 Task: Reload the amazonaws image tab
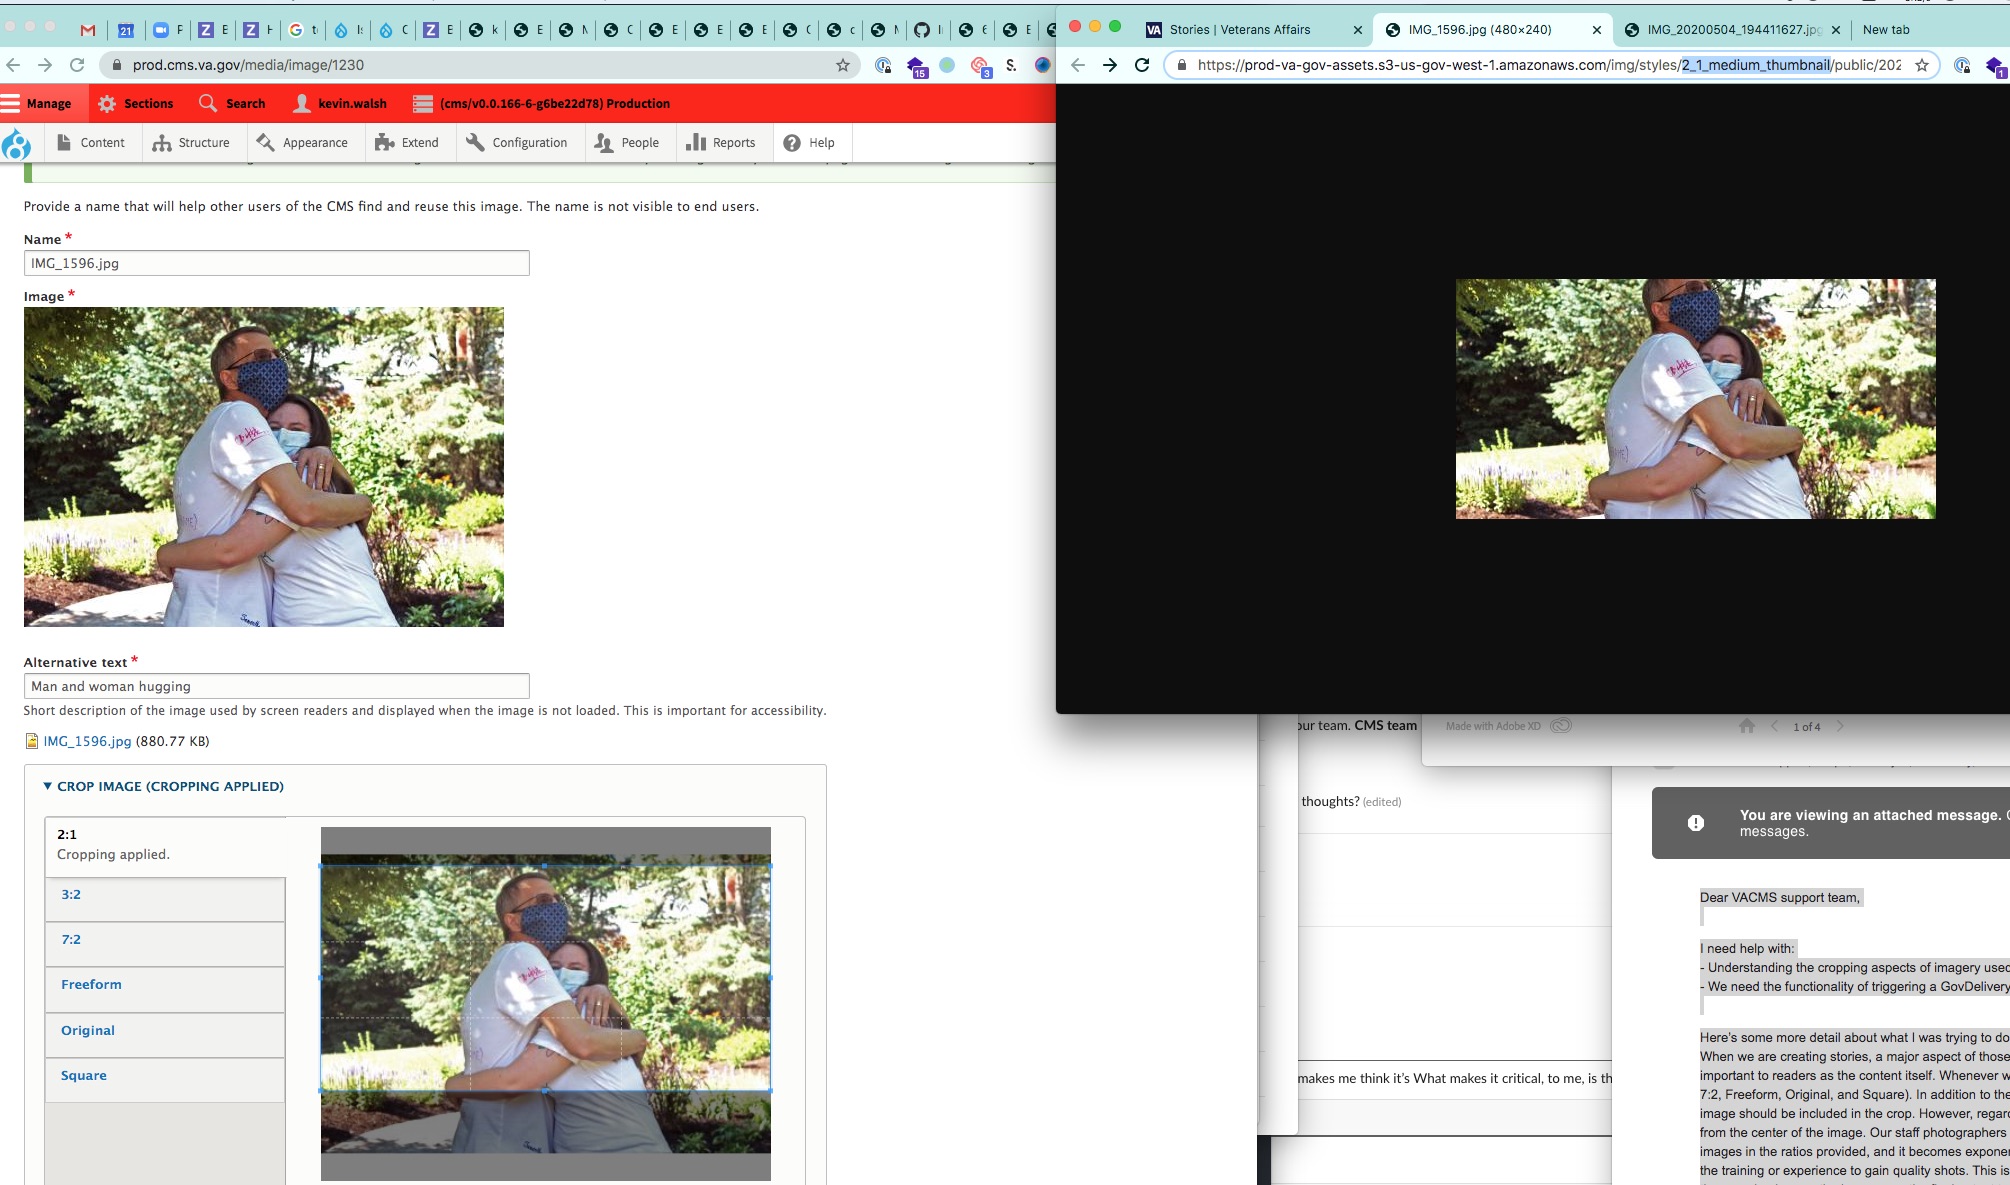pyautogui.click(x=1142, y=65)
